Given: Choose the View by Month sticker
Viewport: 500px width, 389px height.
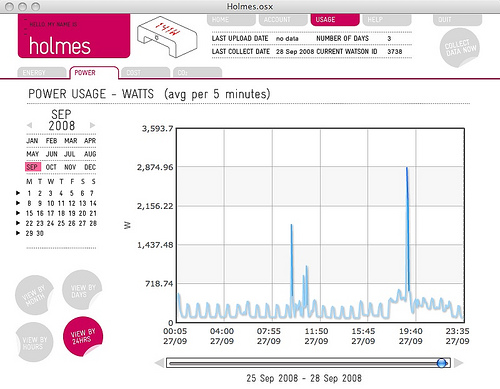Looking at the screenshot, I should 35,295.
